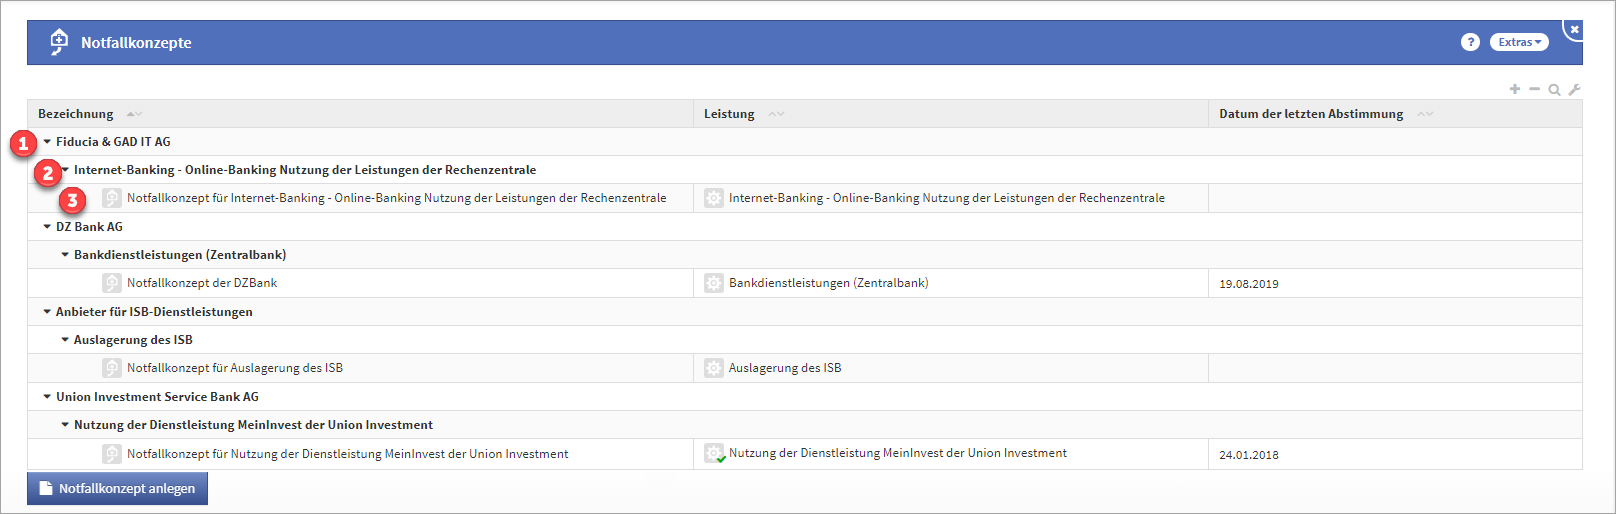1616x514 pixels.
Task: Open table settings with wrench icon
Action: coord(1574,90)
